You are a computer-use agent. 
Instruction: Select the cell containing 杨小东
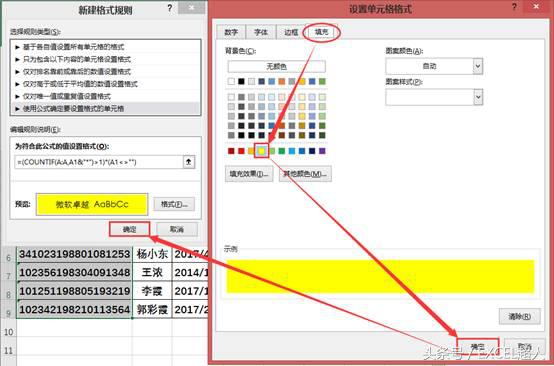pyautogui.click(x=152, y=254)
